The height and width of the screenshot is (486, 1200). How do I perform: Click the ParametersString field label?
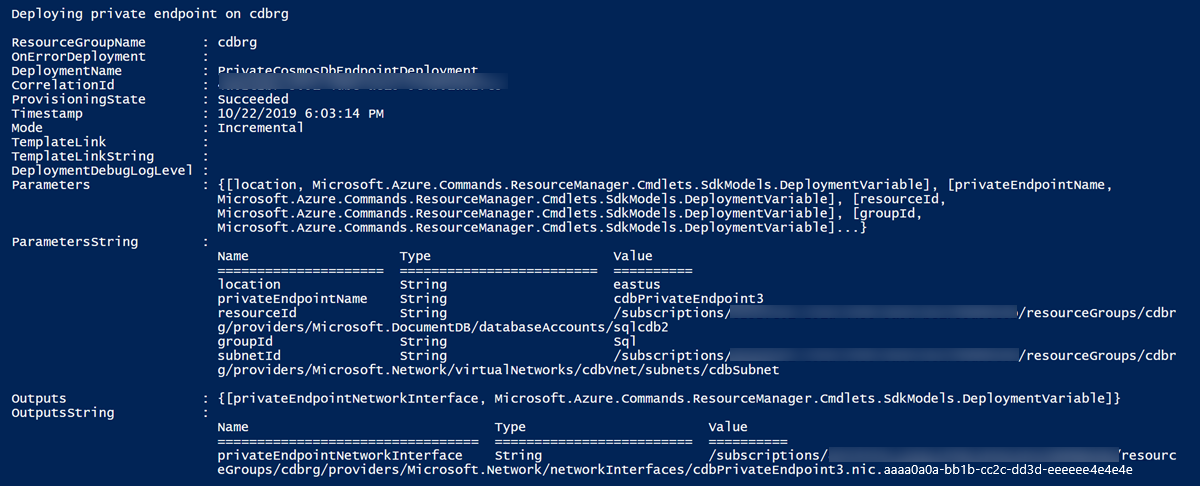[75, 242]
